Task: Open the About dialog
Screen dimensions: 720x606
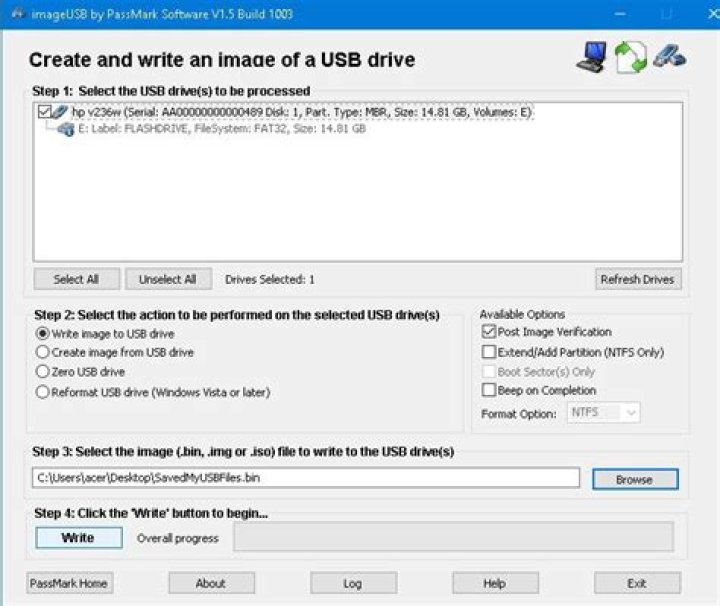Action: (x=211, y=583)
